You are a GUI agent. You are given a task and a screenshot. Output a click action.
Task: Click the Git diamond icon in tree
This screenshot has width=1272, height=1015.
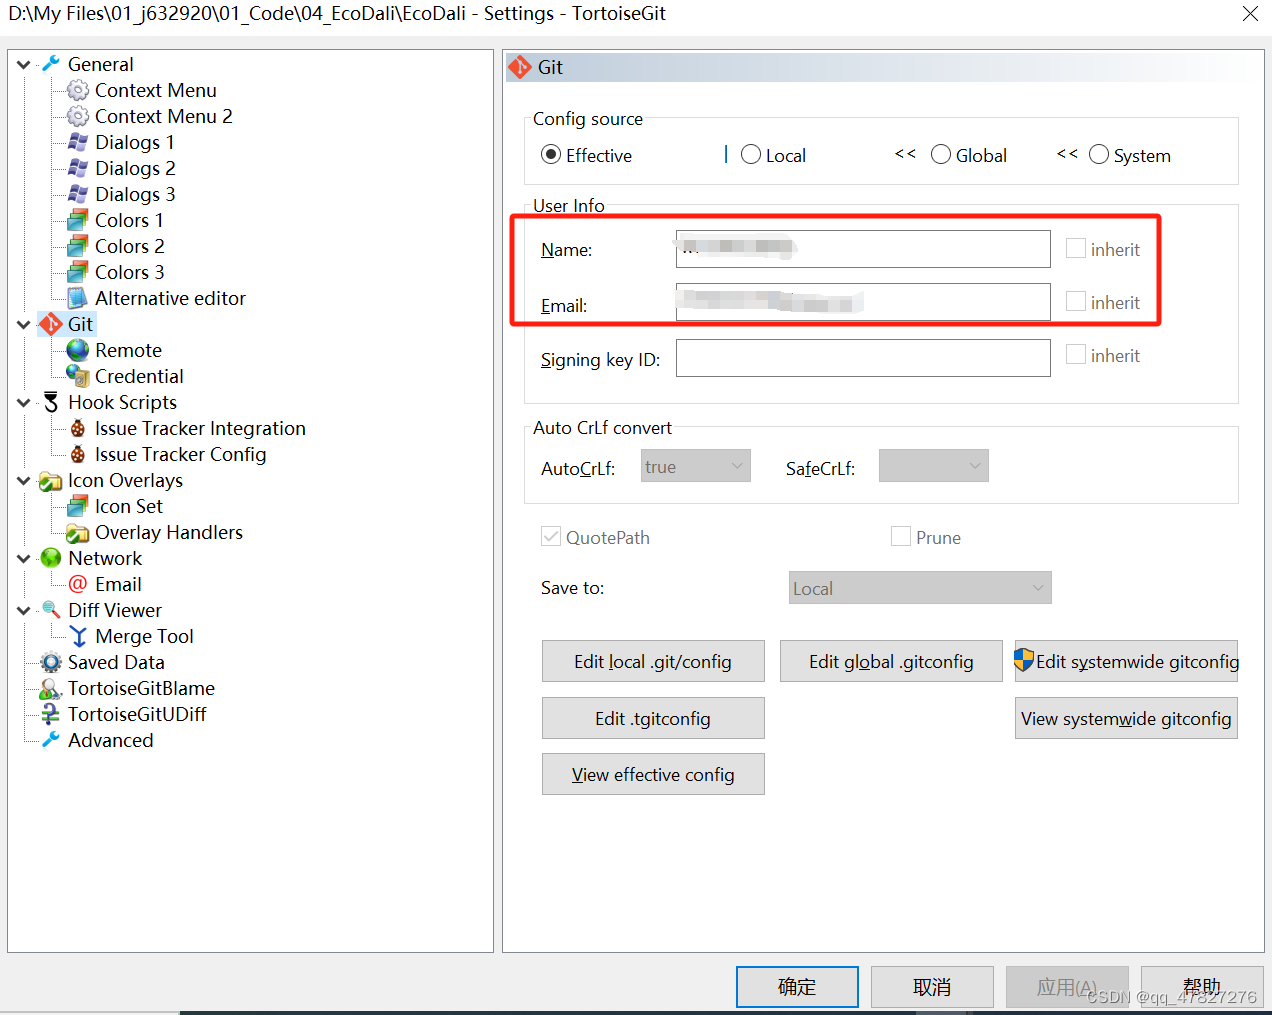pos(51,324)
